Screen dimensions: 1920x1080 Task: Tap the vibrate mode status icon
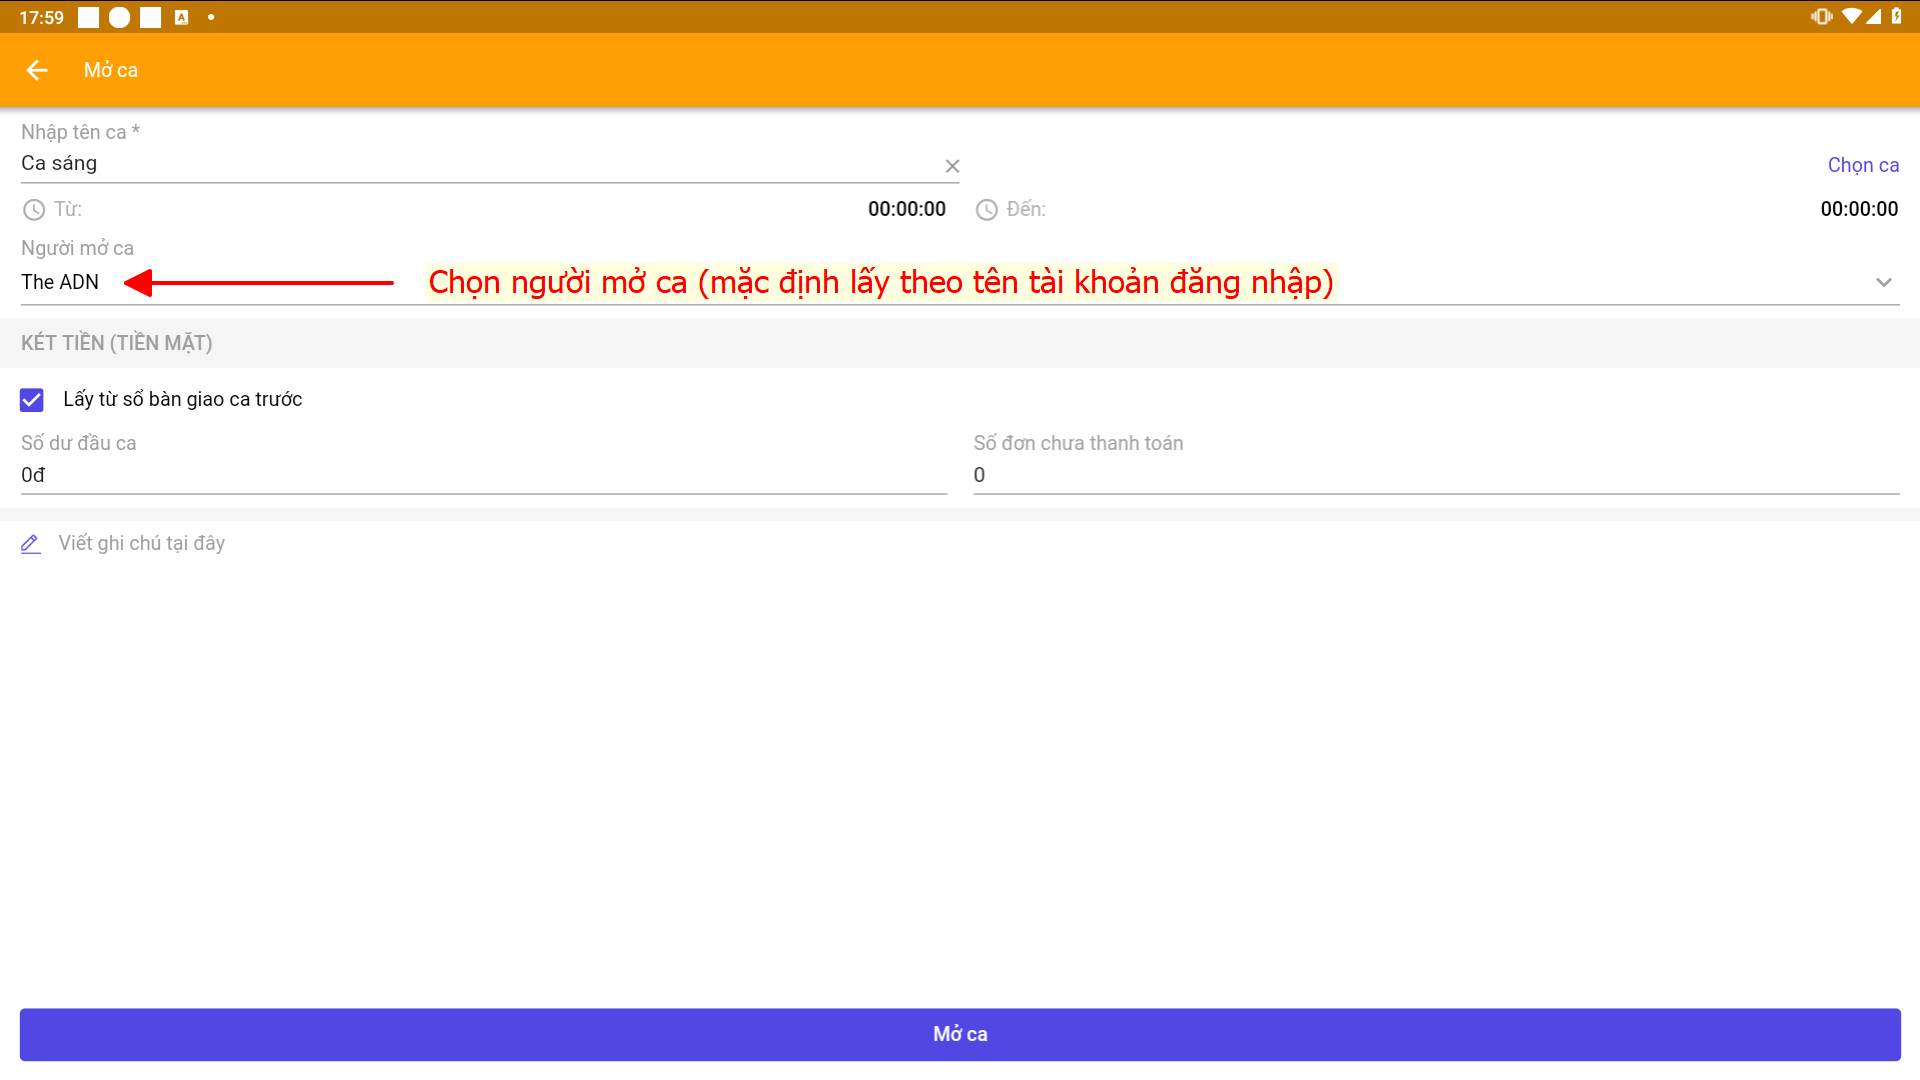click(1821, 16)
